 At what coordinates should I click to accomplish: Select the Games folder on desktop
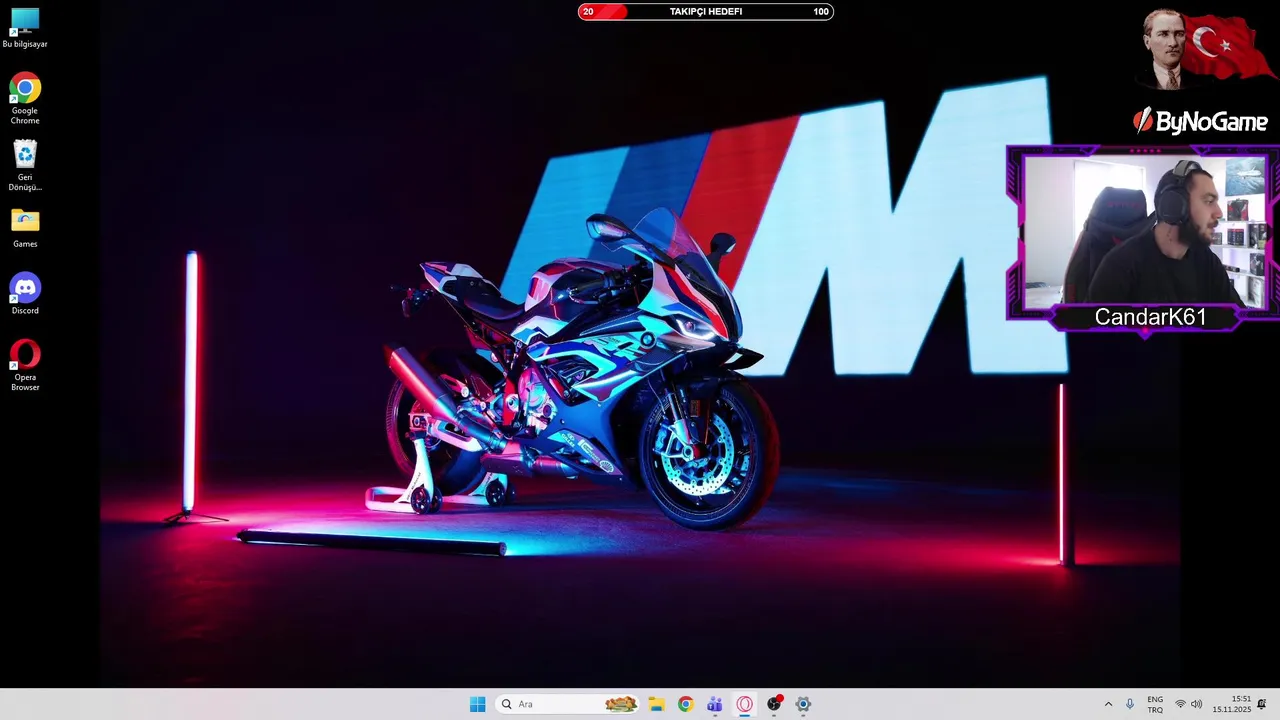pos(25,228)
